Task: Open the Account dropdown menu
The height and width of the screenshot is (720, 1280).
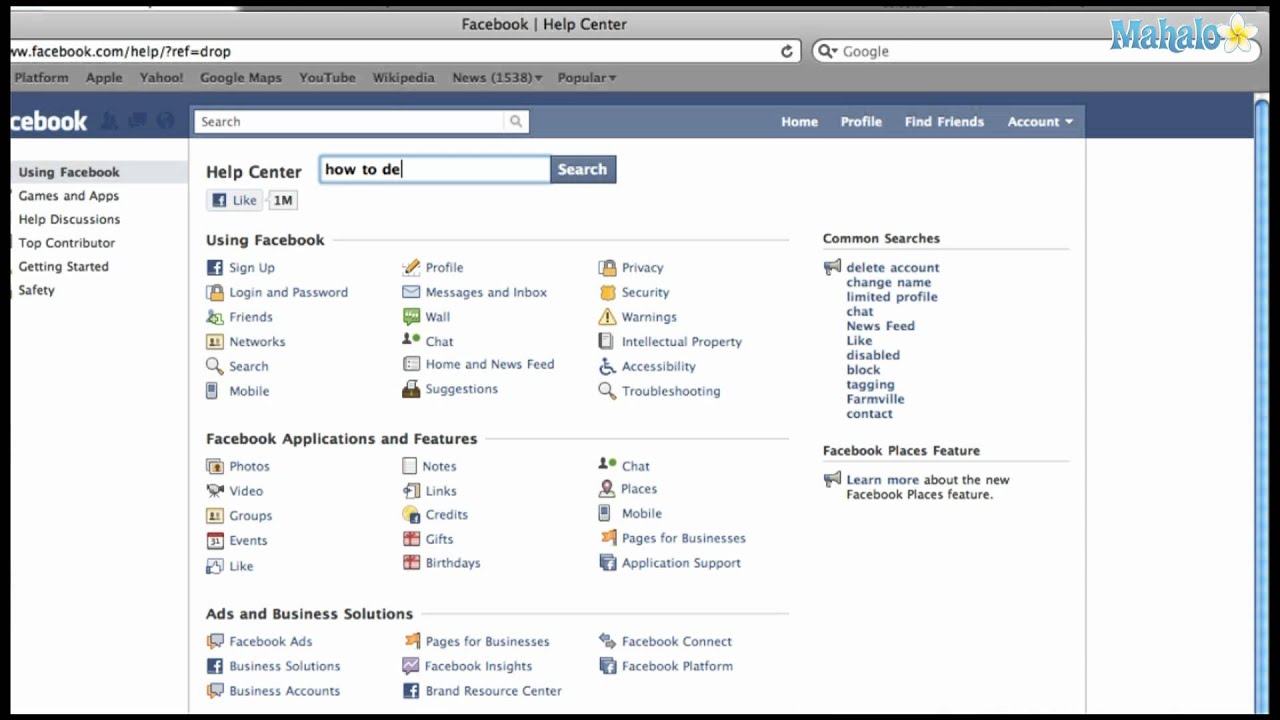Action: 1040,121
